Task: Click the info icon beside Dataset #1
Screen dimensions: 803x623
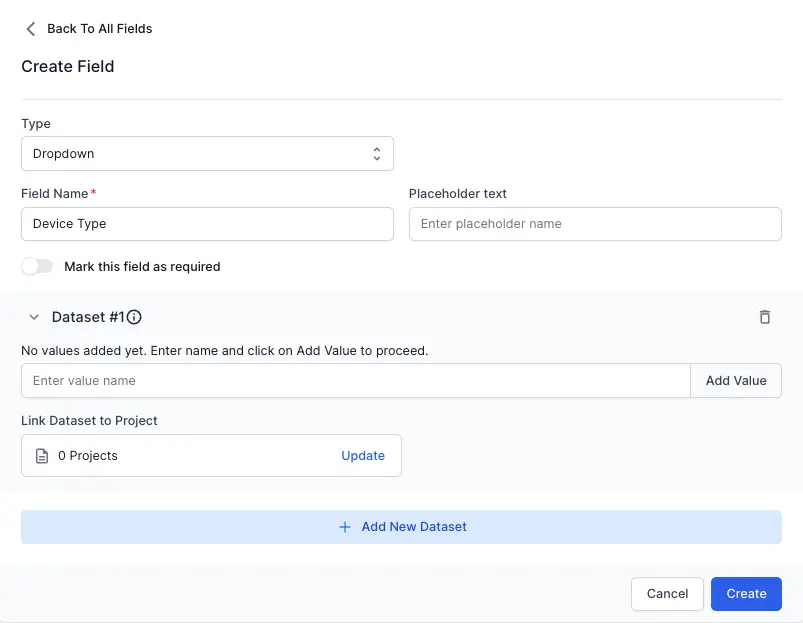Action: 134,317
